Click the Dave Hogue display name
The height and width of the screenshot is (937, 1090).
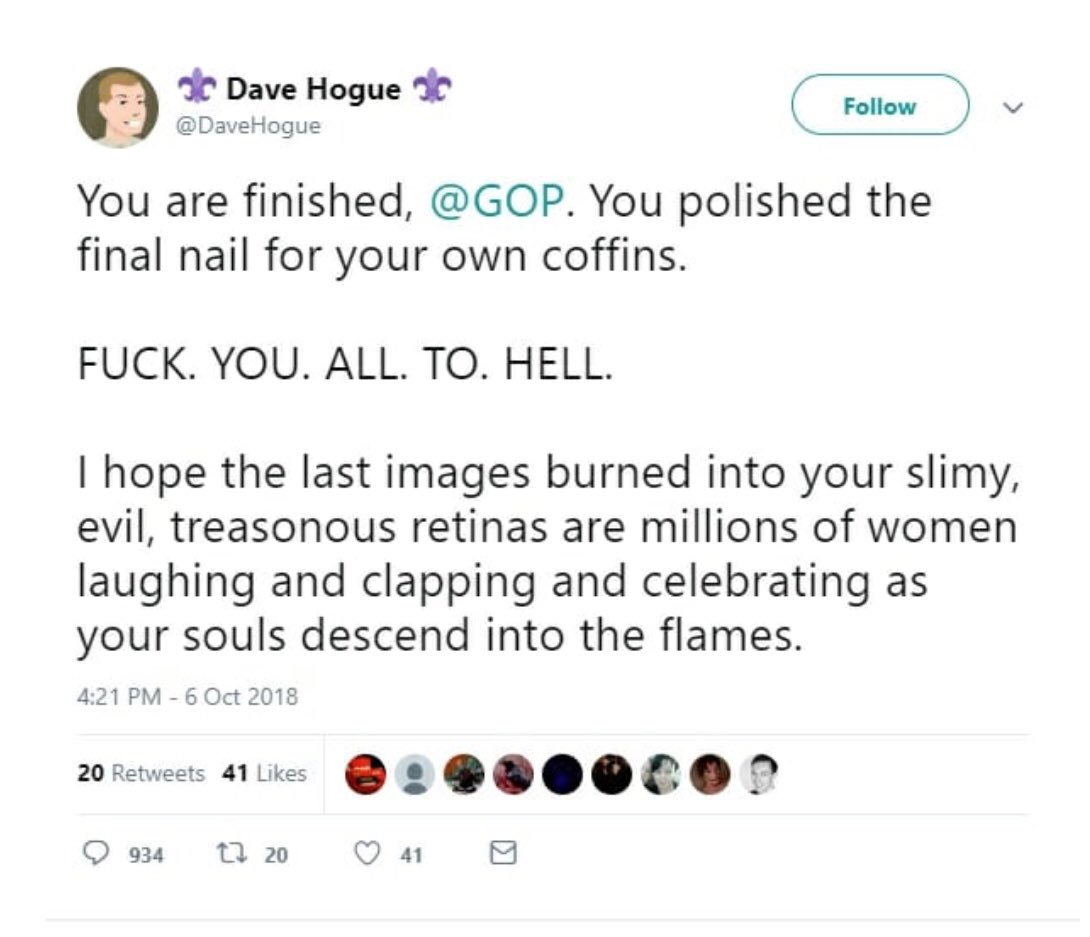(313, 90)
